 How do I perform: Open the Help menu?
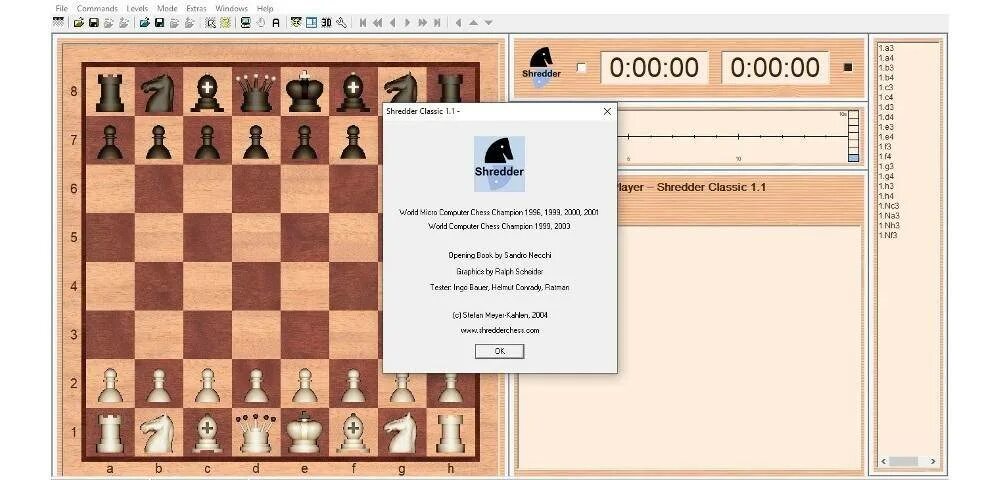click(x=265, y=8)
